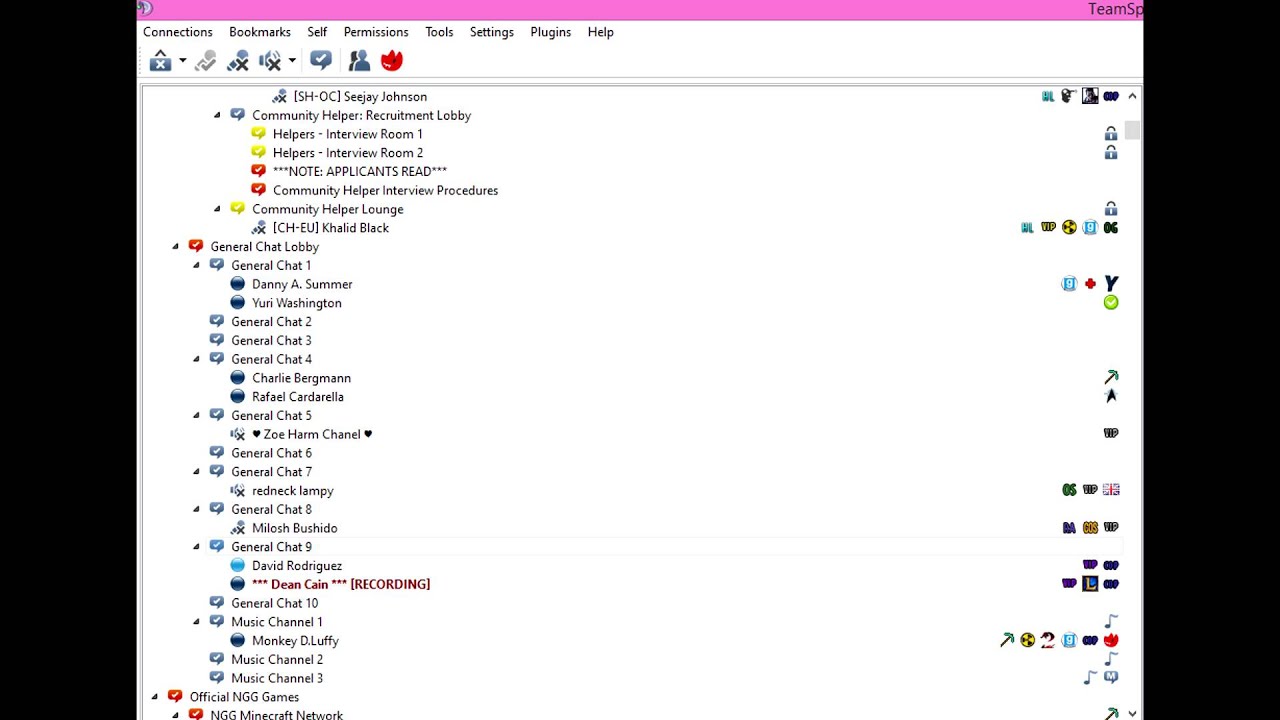
Task: Click Danny A. Summer's dark Y badge
Action: point(1111,284)
